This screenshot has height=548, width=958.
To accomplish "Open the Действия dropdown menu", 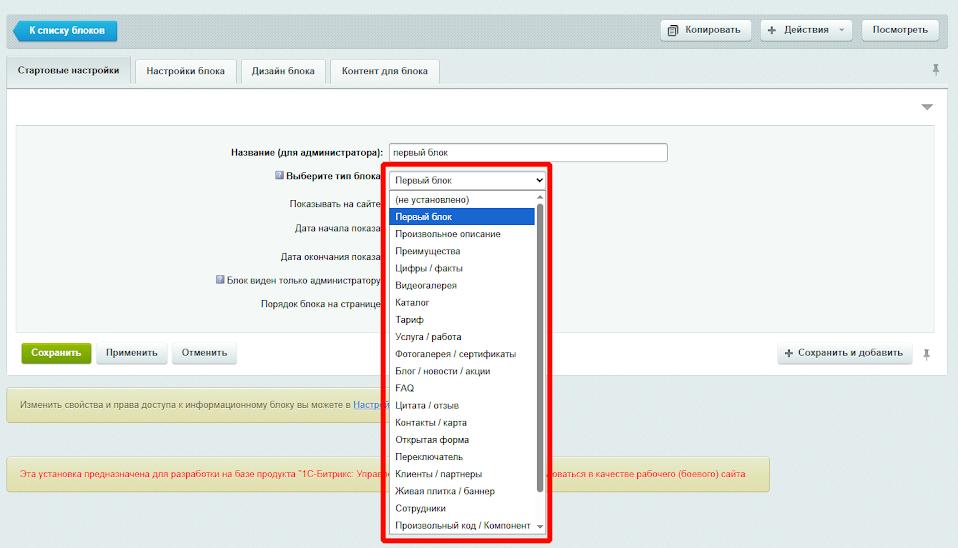I will click(806, 30).
